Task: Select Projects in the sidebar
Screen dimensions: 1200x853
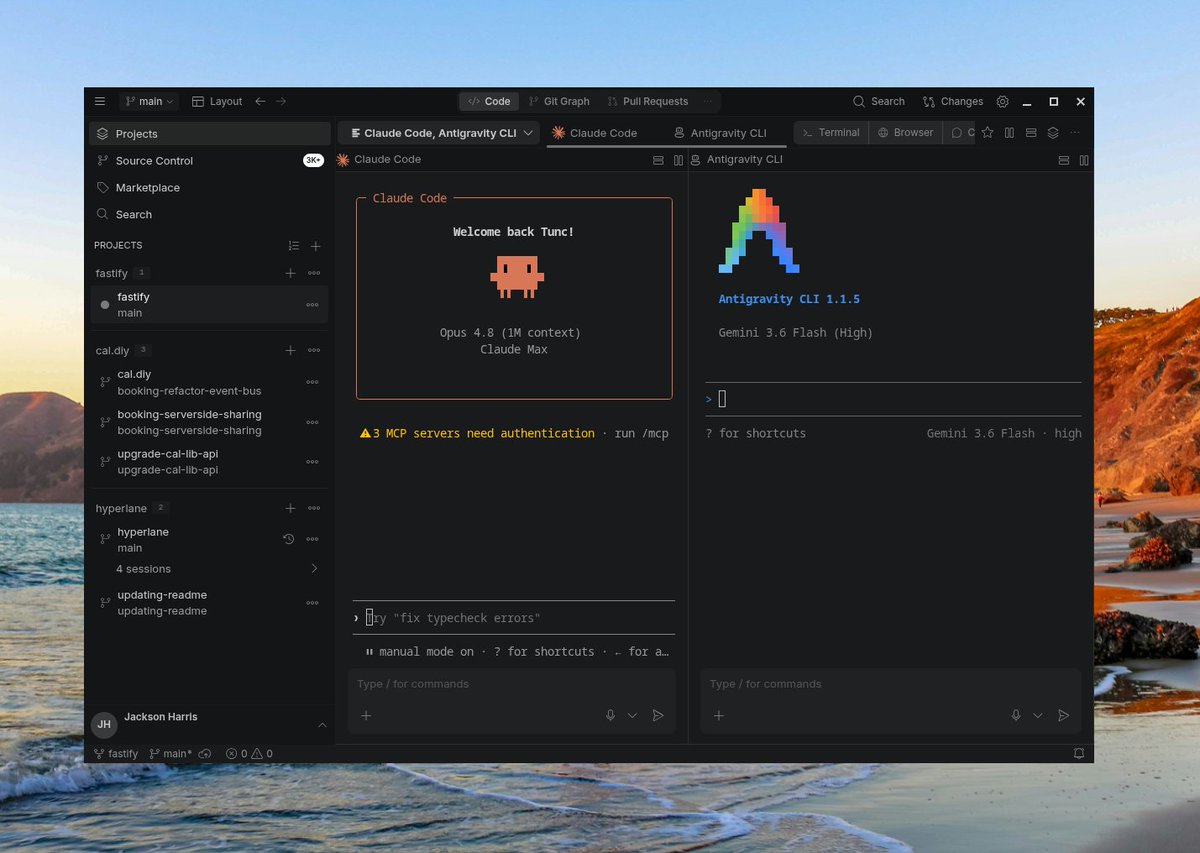Action: tap(209, 134)
